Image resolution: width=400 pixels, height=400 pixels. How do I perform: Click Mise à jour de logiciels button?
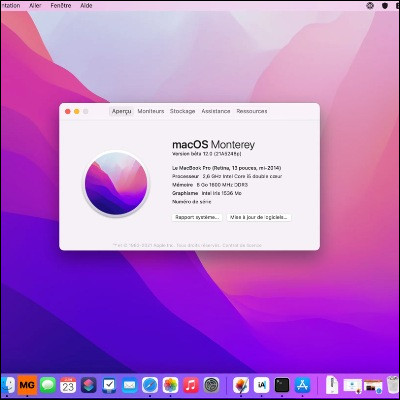point(259,217)
